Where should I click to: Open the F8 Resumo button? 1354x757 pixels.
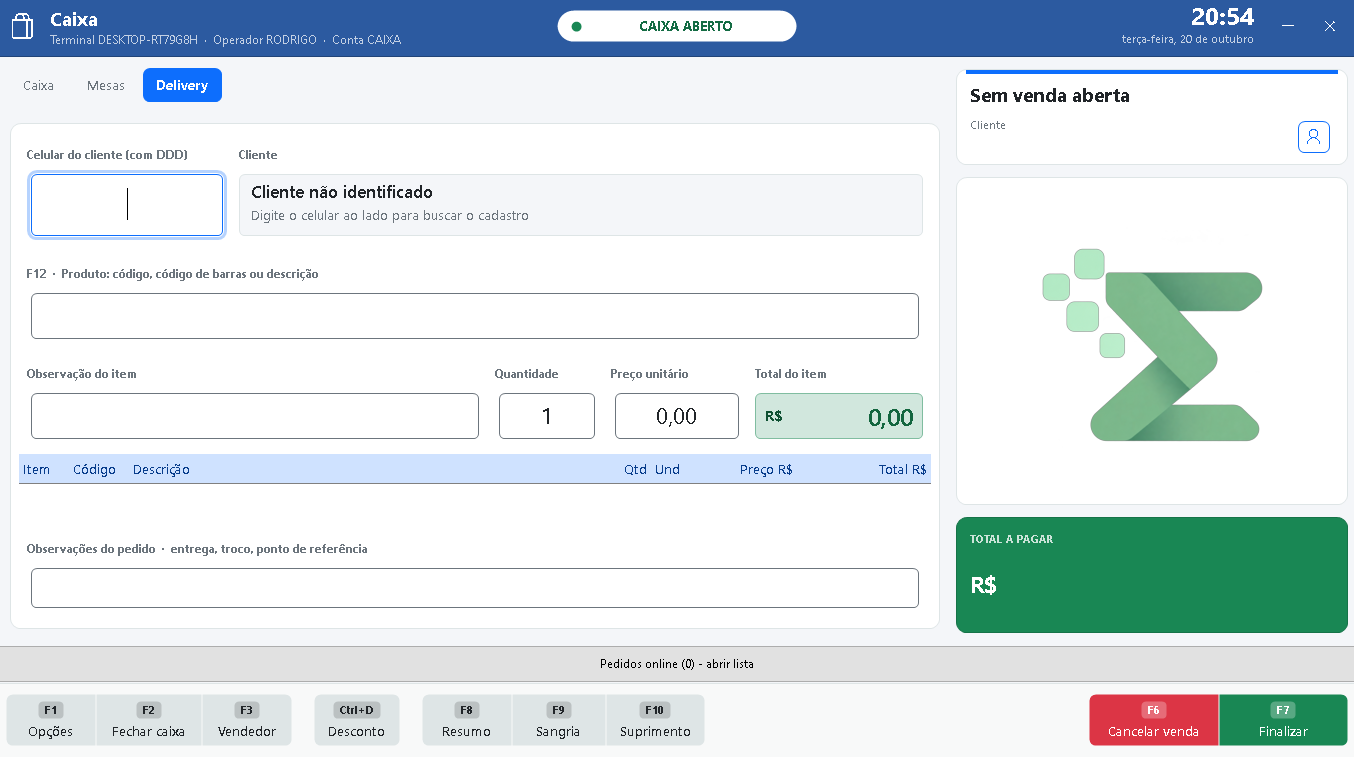coord(466,720)
